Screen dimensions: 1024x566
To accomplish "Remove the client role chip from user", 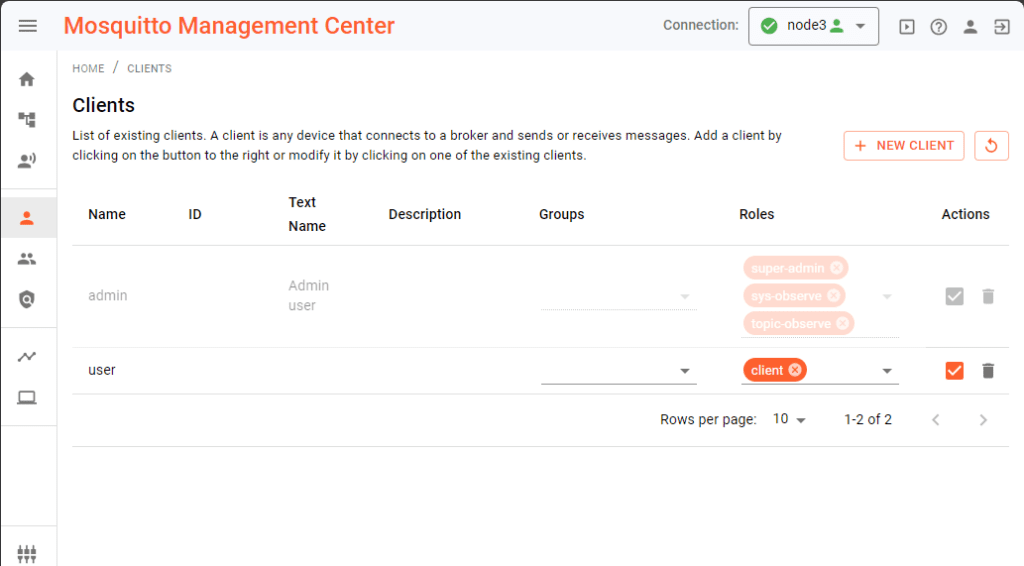I will click(x=795, y=370).
